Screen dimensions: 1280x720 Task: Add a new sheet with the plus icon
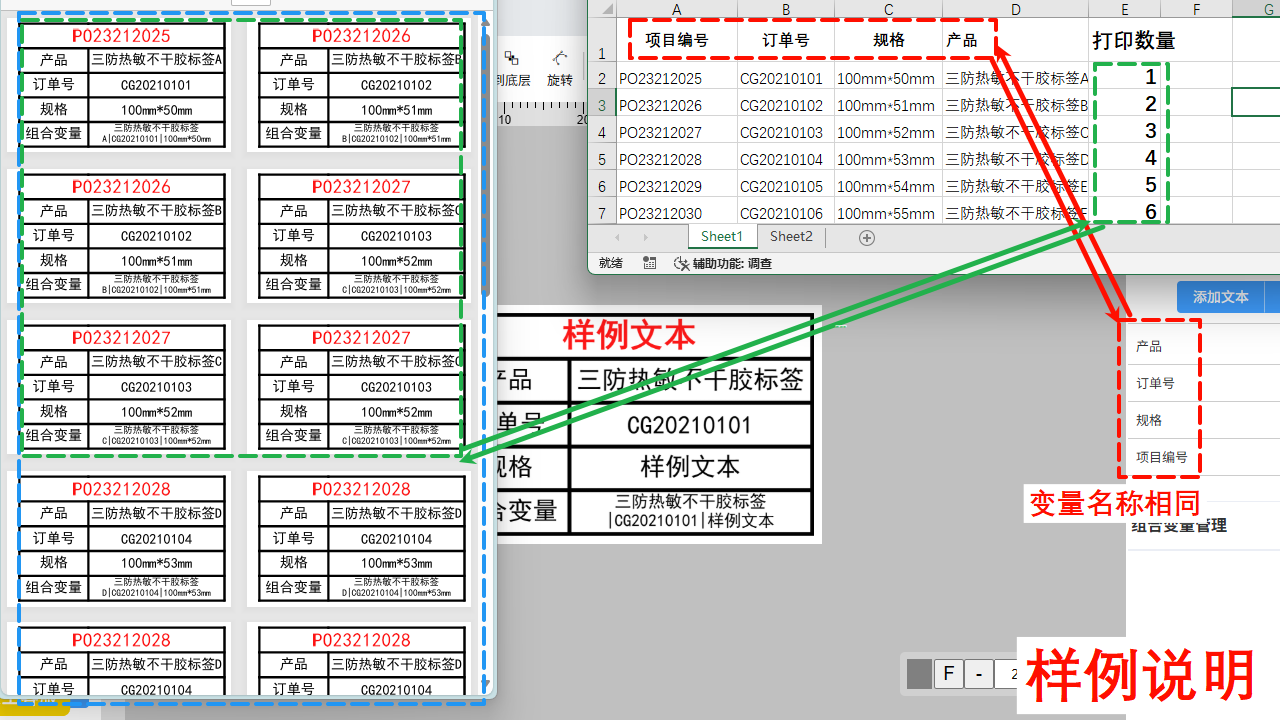point(867,237)
